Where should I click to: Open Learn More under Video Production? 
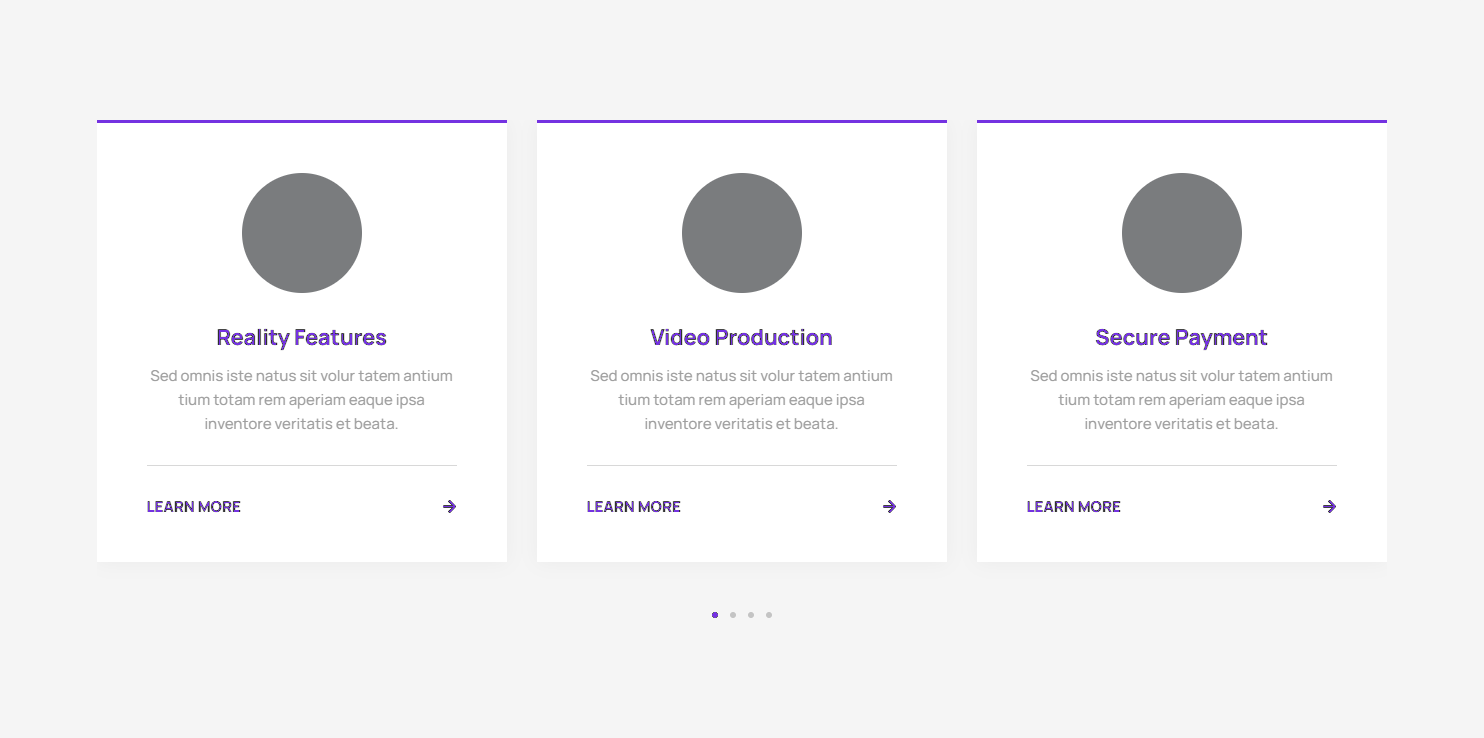coord(634,507)
